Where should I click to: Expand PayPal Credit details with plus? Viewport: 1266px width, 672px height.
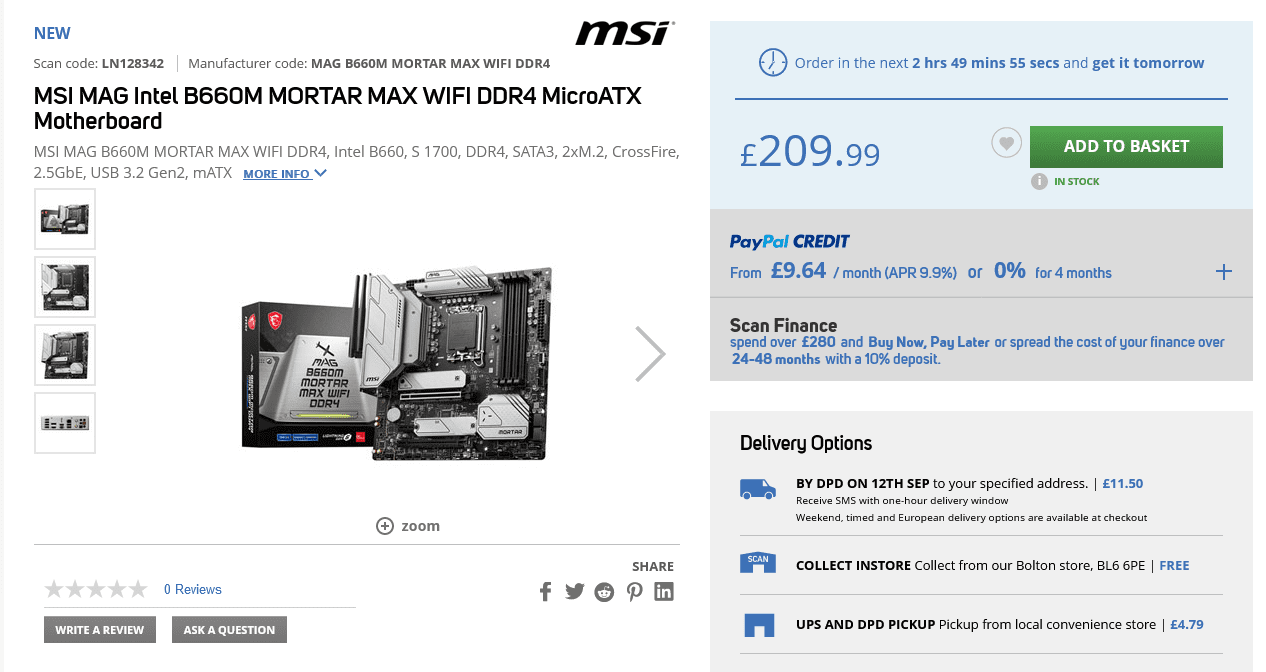pos(1224,272)
